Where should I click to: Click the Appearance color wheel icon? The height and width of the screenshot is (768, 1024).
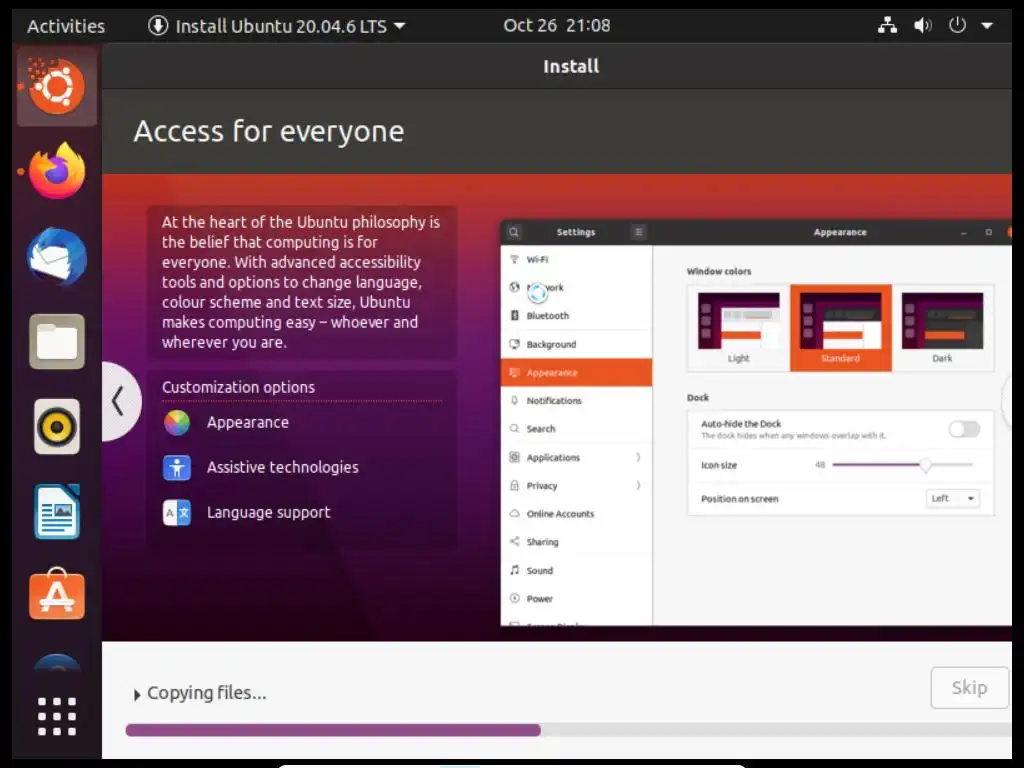177,423
